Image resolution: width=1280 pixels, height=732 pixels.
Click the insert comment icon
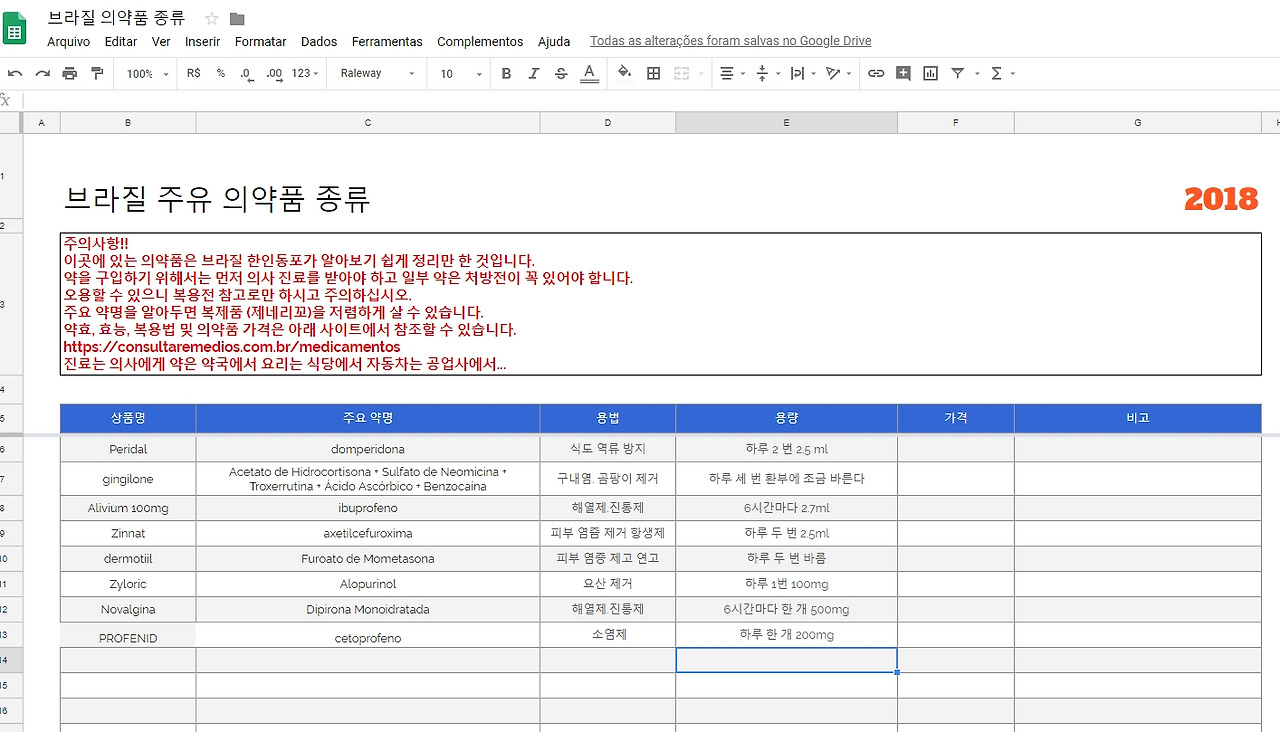point(903,73)
